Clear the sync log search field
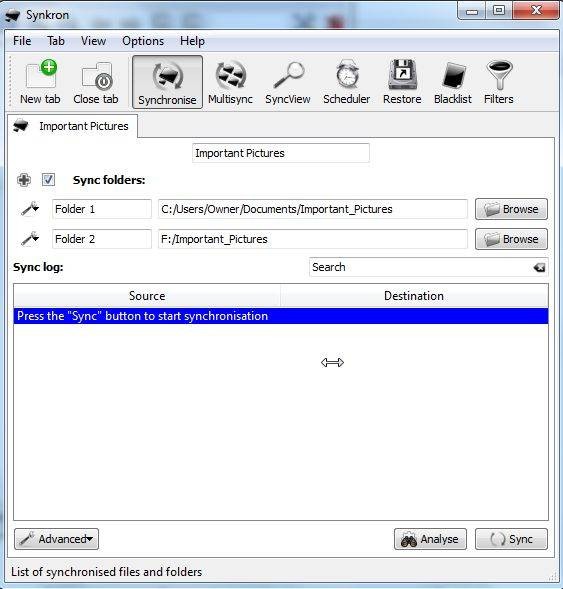The width and height of the screenshot is (563, 589). 539,267
